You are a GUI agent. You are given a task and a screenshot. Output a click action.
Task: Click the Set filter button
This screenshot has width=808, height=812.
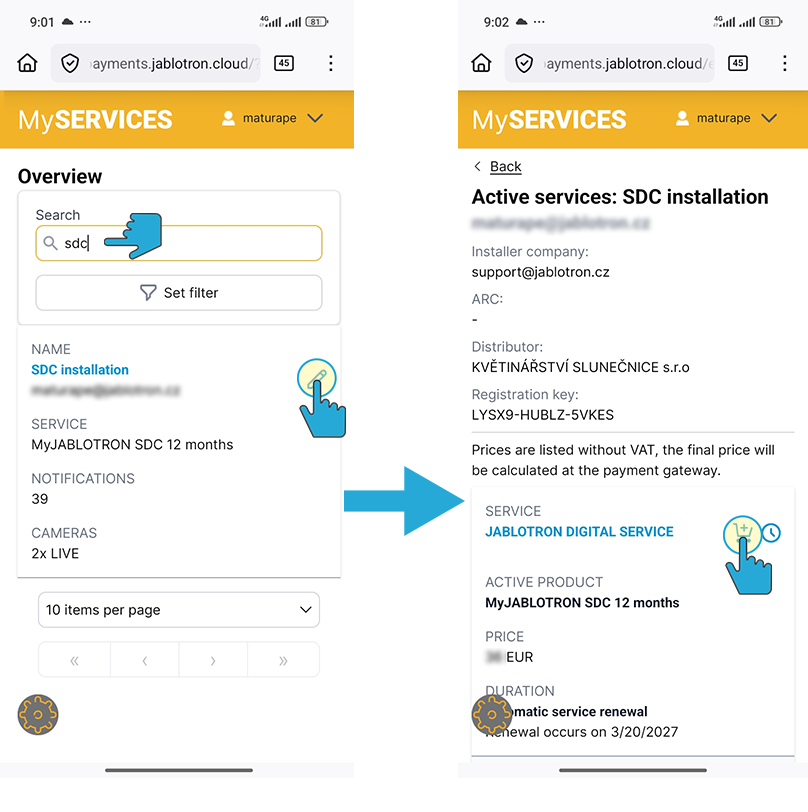point(179,293)
